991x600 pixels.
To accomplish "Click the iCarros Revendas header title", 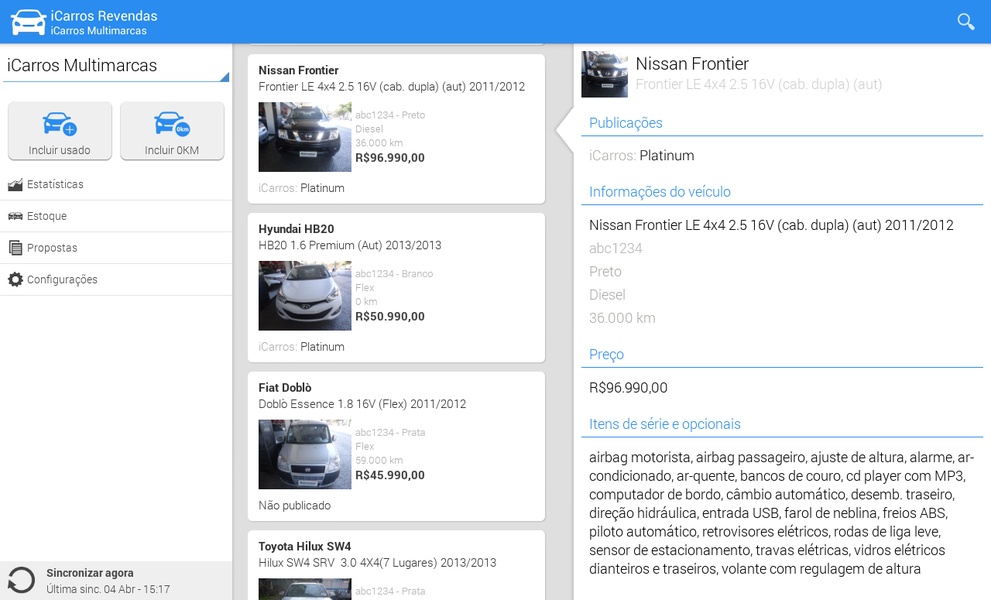I will [104, 16].
